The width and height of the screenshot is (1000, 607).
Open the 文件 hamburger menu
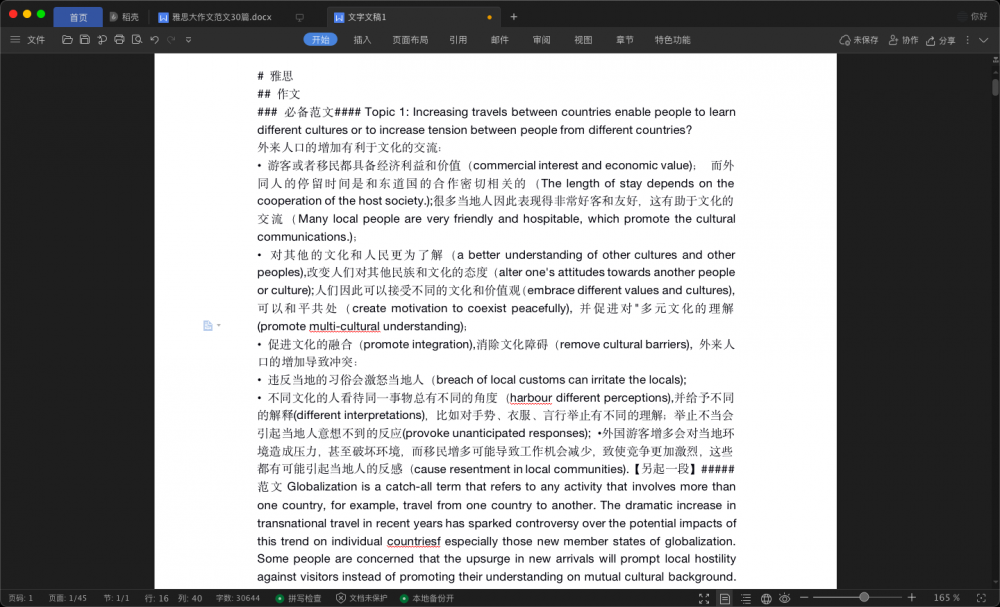tap(27, 40)
